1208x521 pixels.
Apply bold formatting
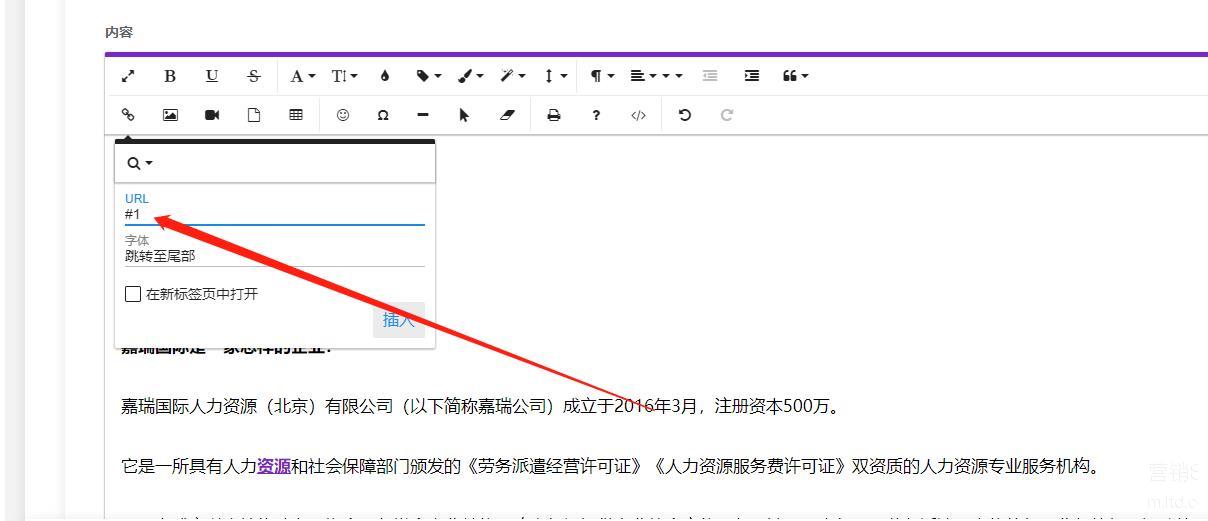point(170,76)
